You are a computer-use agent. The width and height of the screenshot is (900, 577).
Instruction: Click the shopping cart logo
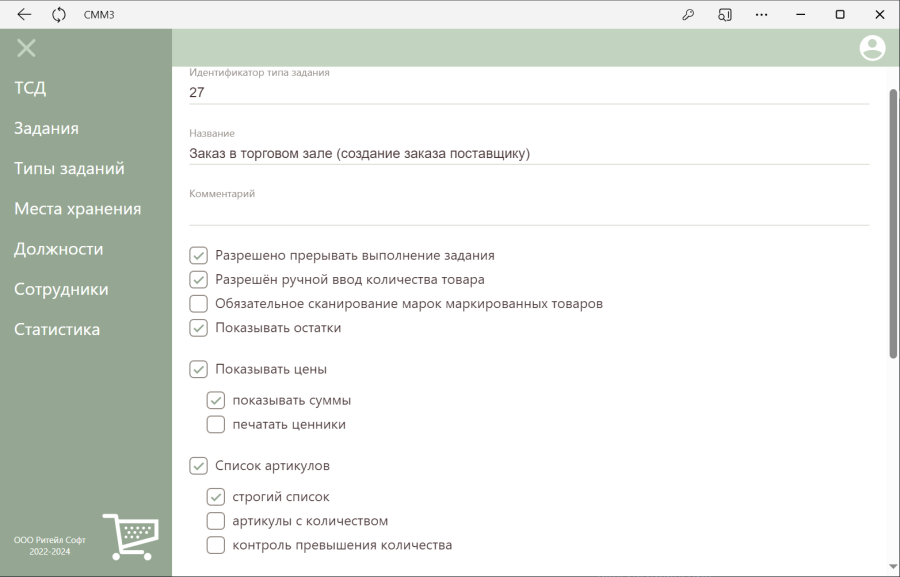131,537
